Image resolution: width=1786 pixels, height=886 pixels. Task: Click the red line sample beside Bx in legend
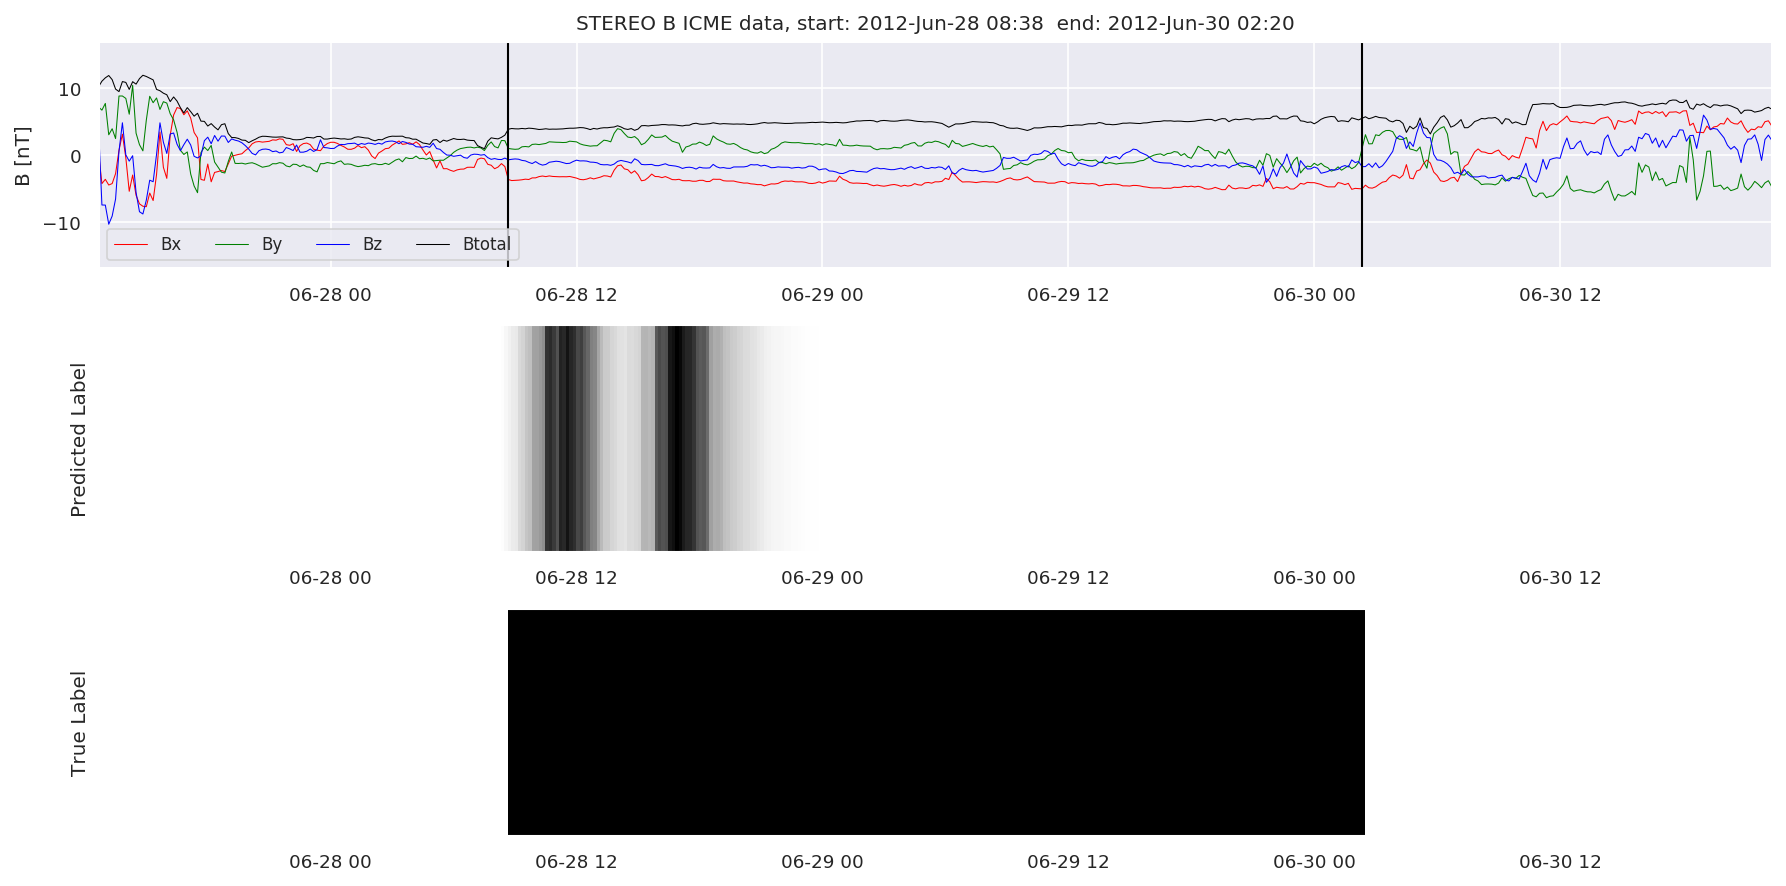pyautogui.click(x=132, y=245)
